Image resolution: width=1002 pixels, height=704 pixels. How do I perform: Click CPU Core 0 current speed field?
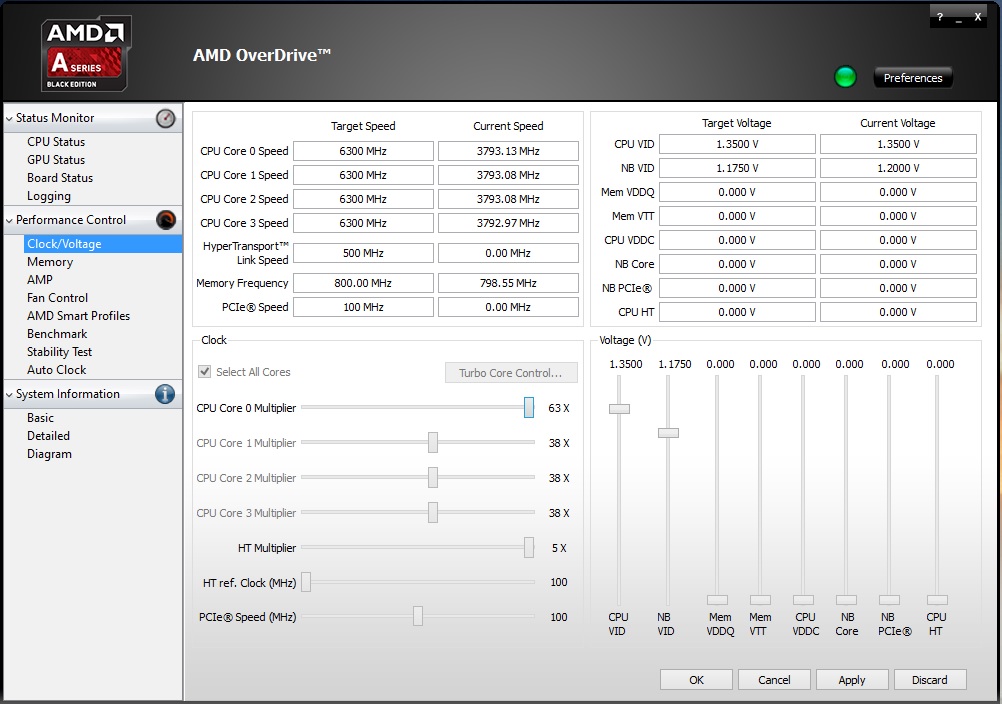pos(508,151)
